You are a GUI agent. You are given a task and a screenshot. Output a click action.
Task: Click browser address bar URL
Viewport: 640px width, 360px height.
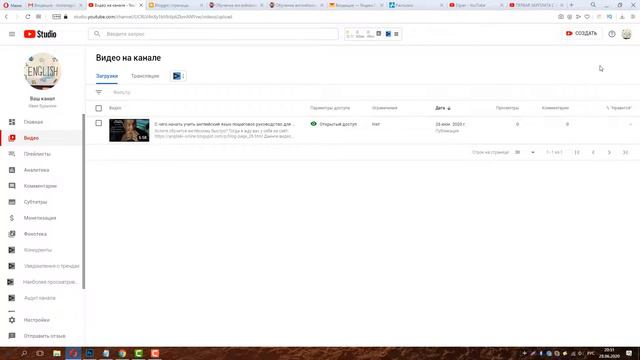[153, 17]
